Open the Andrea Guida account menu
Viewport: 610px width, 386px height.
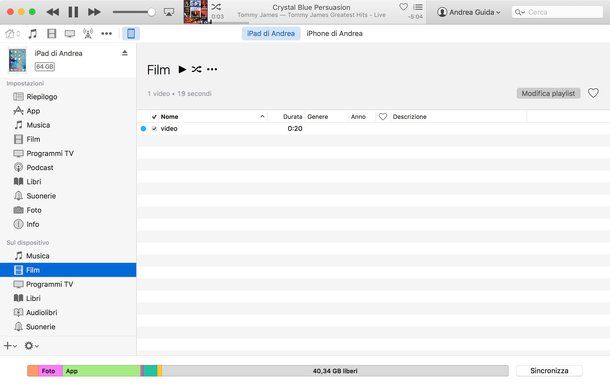pos(469,12)
